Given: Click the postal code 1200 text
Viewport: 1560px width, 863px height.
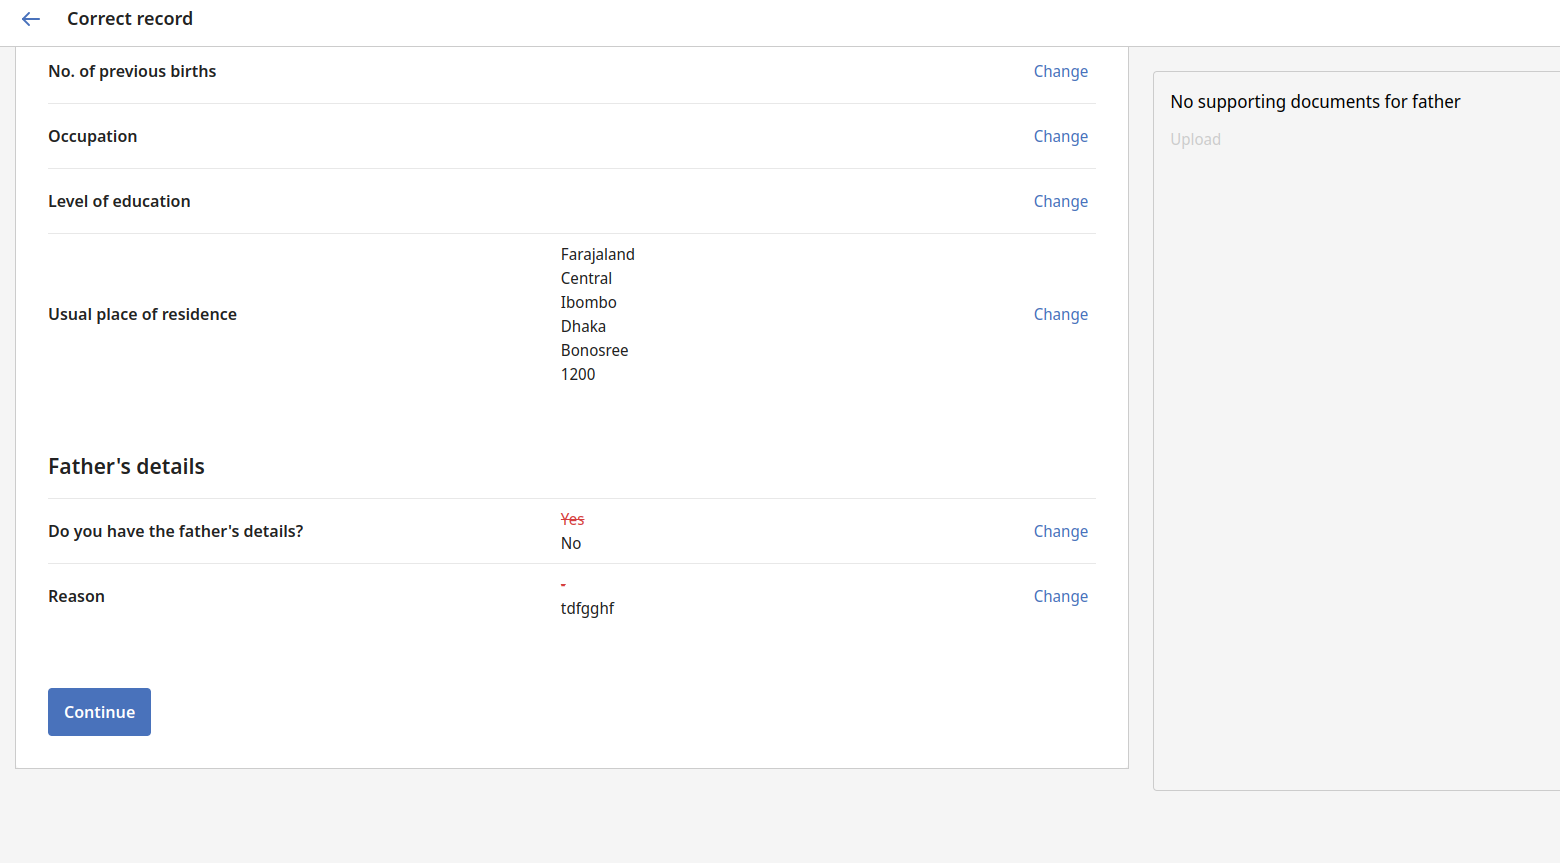Looking at the screenshot, I should click(578, 374).
